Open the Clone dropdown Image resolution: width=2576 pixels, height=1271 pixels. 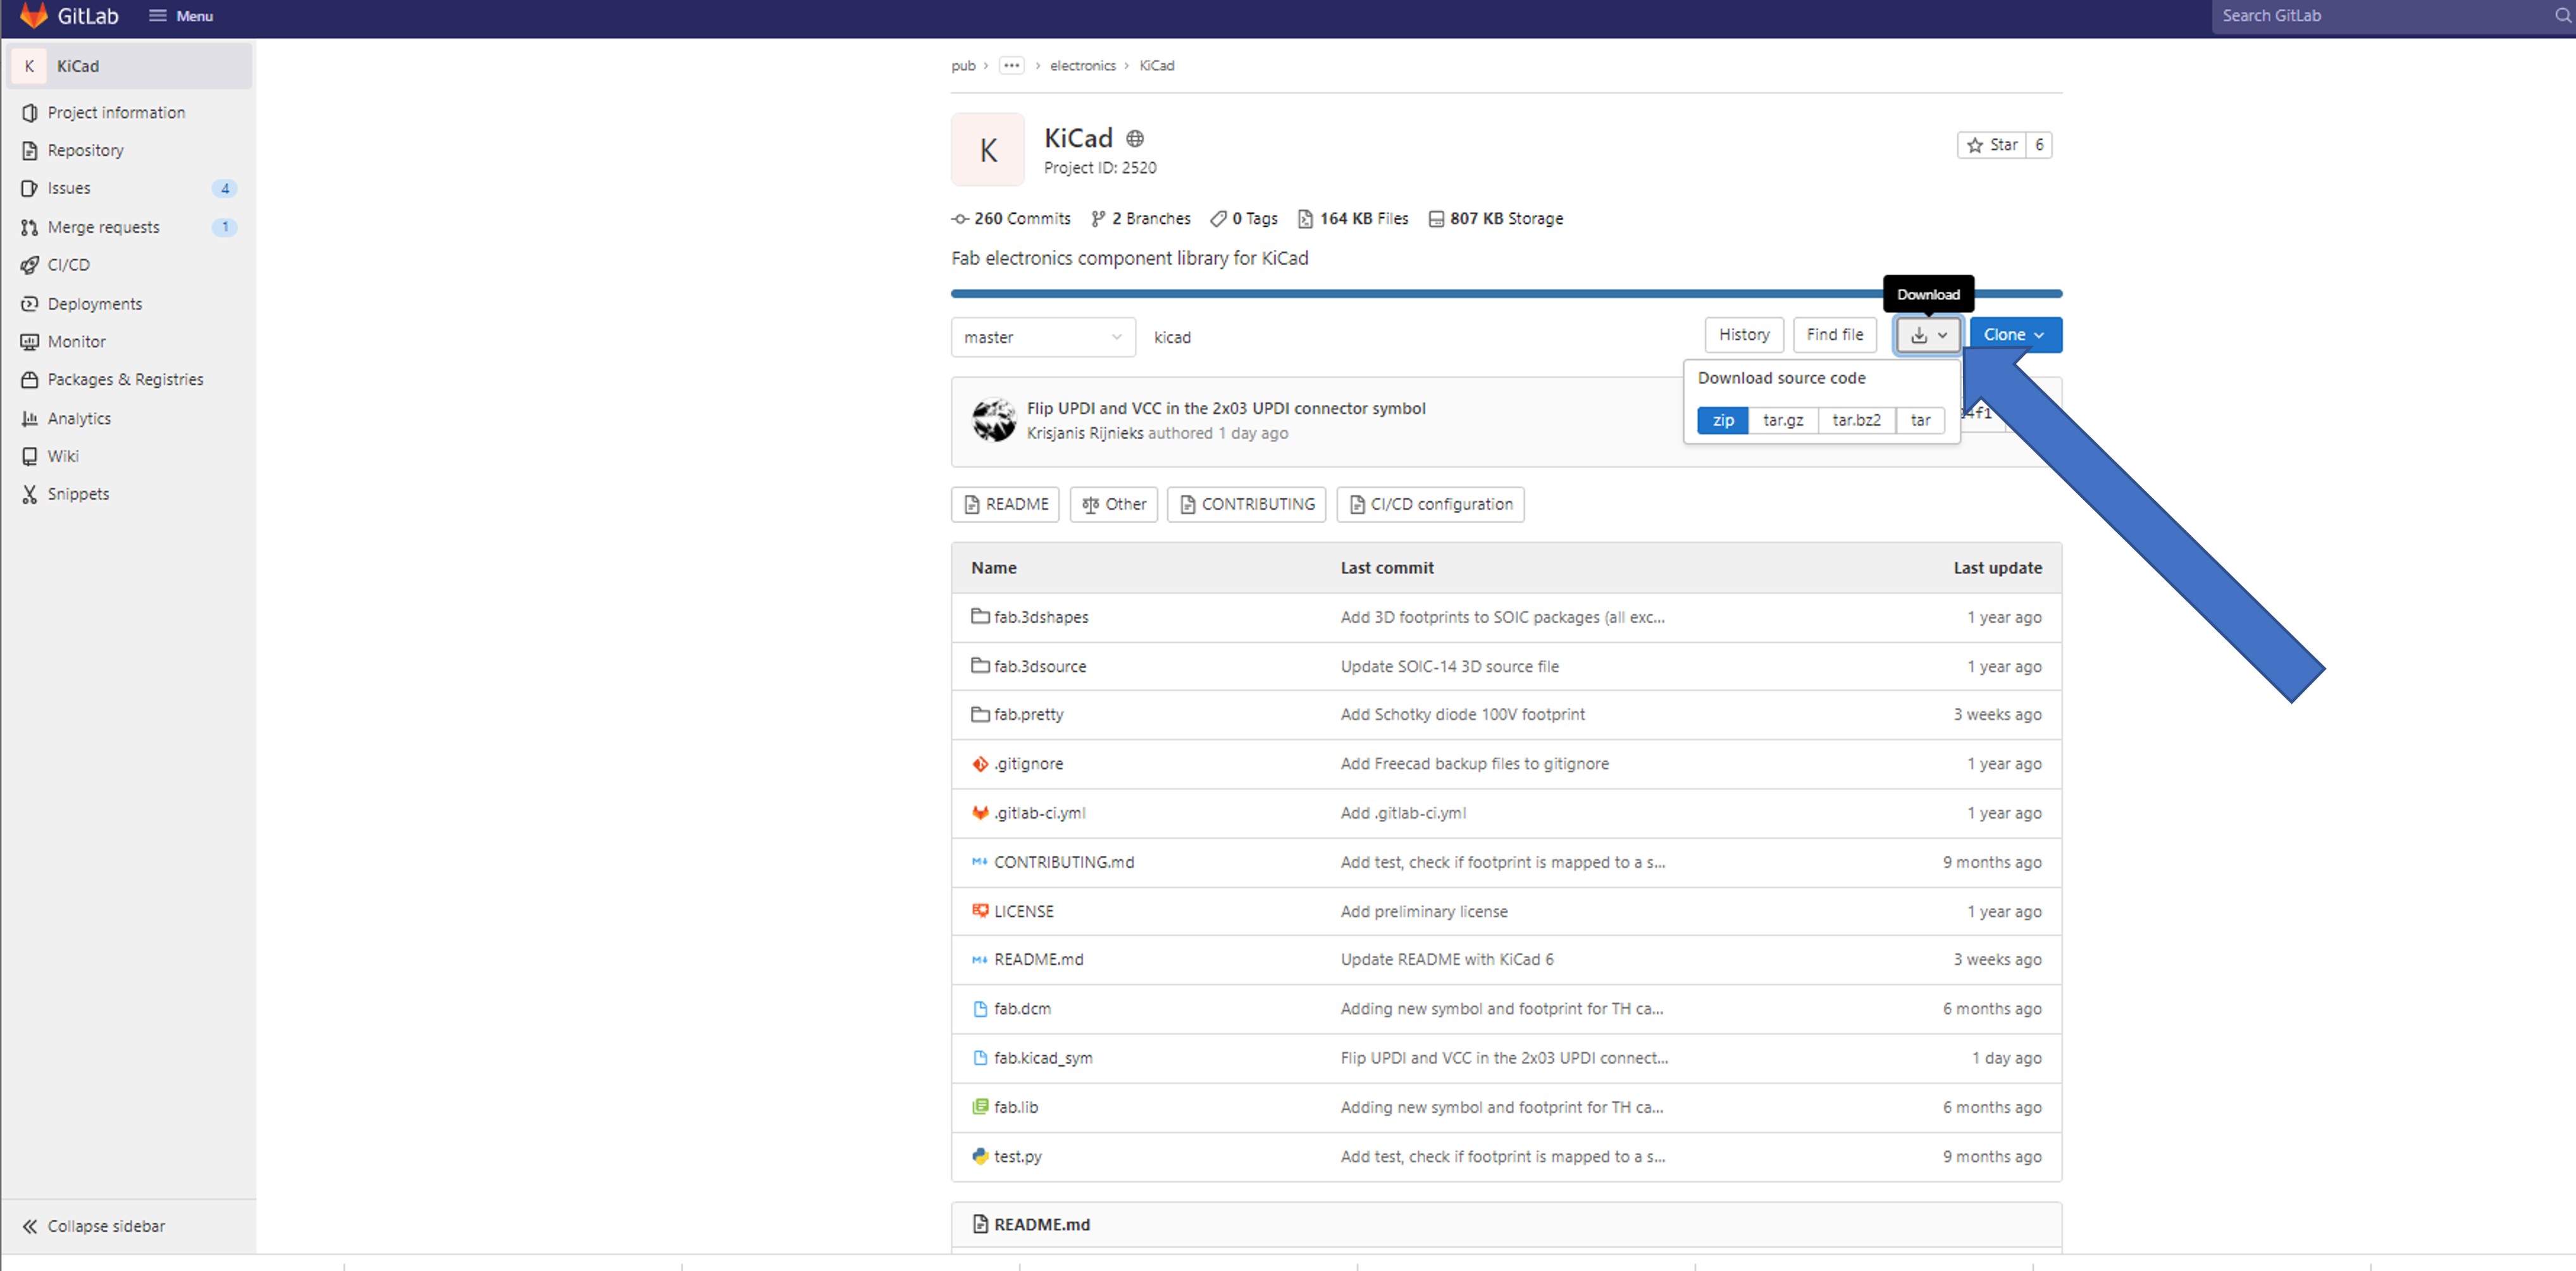[x=2015, y=335]
